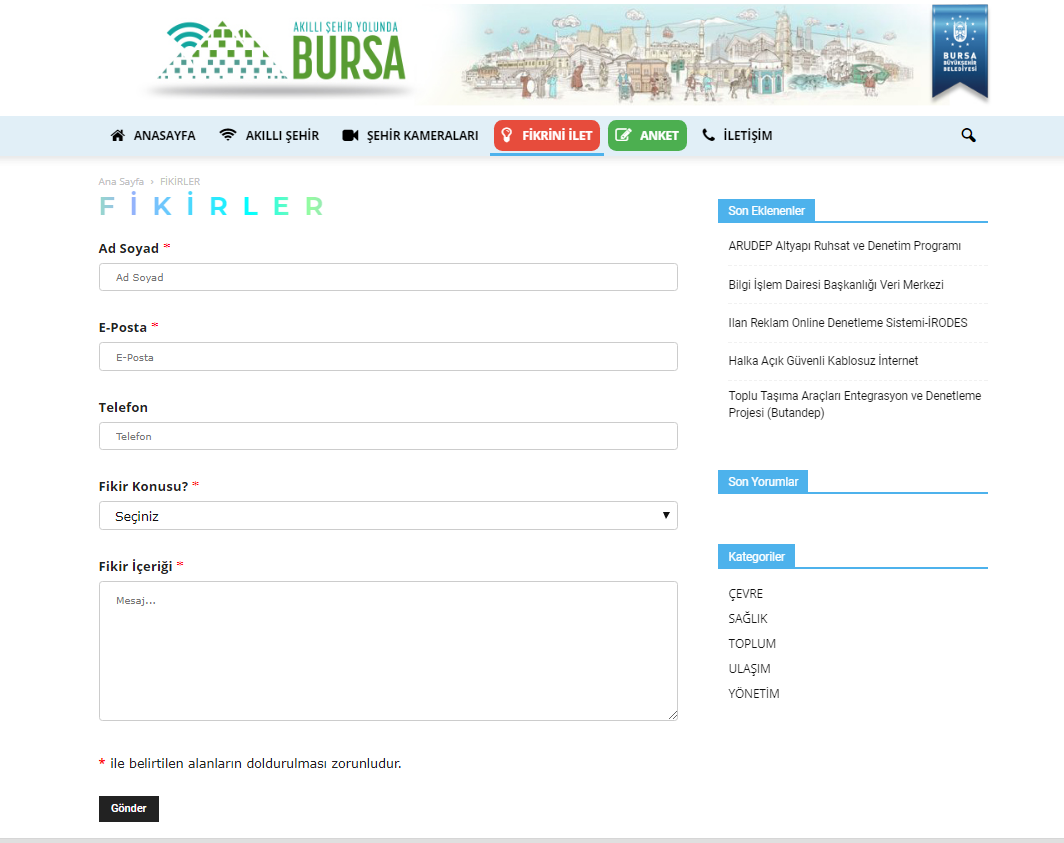The width and height of the screenshot is (1064, 843).
Task: Click the wifi icon beside AKILLI ŞEHİR
Action: (x=228, y=135)
